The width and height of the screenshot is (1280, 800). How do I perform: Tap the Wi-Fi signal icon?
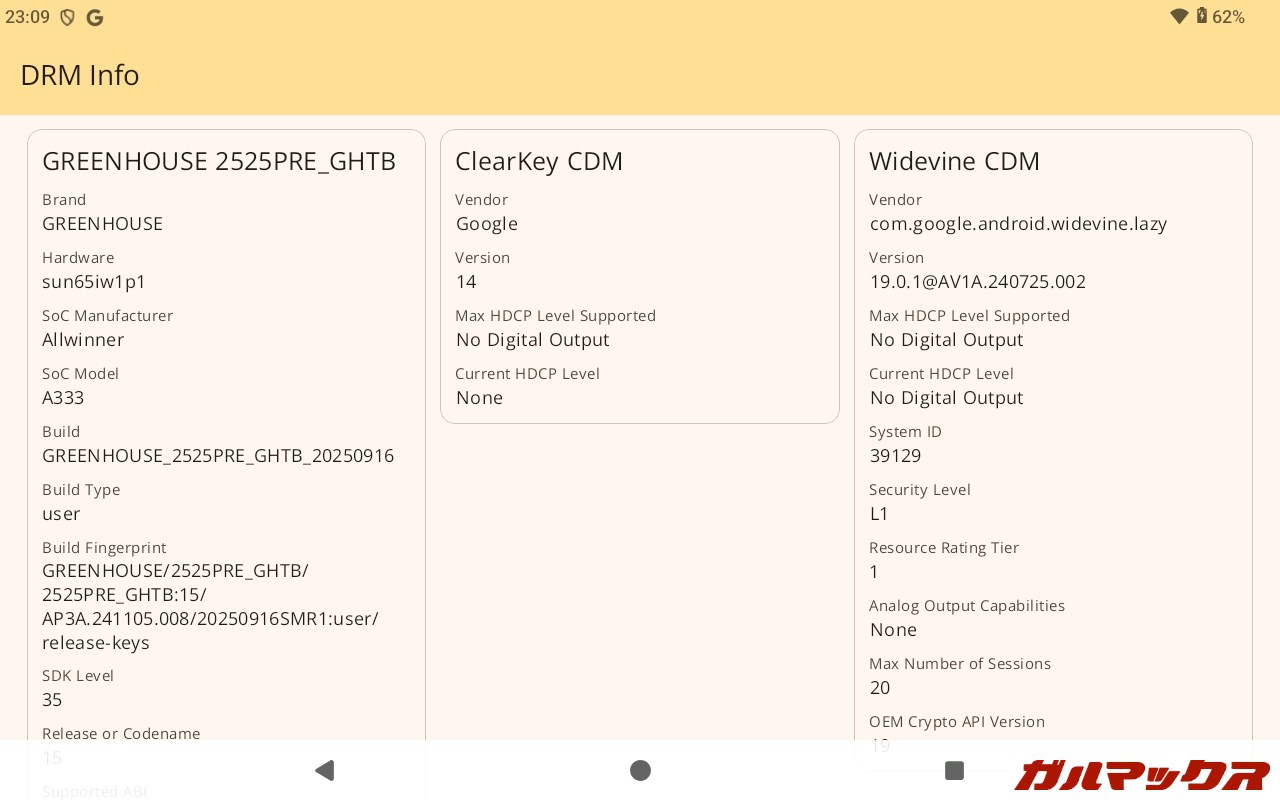tap(1179, 16)
